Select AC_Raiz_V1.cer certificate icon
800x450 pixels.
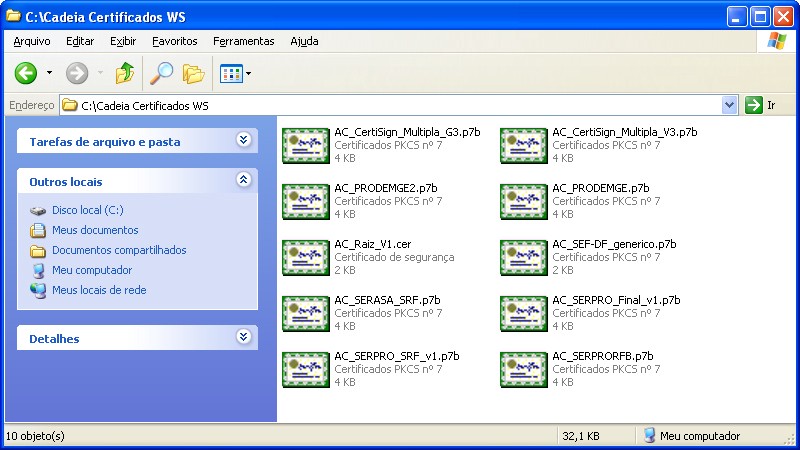pos(306,258)
